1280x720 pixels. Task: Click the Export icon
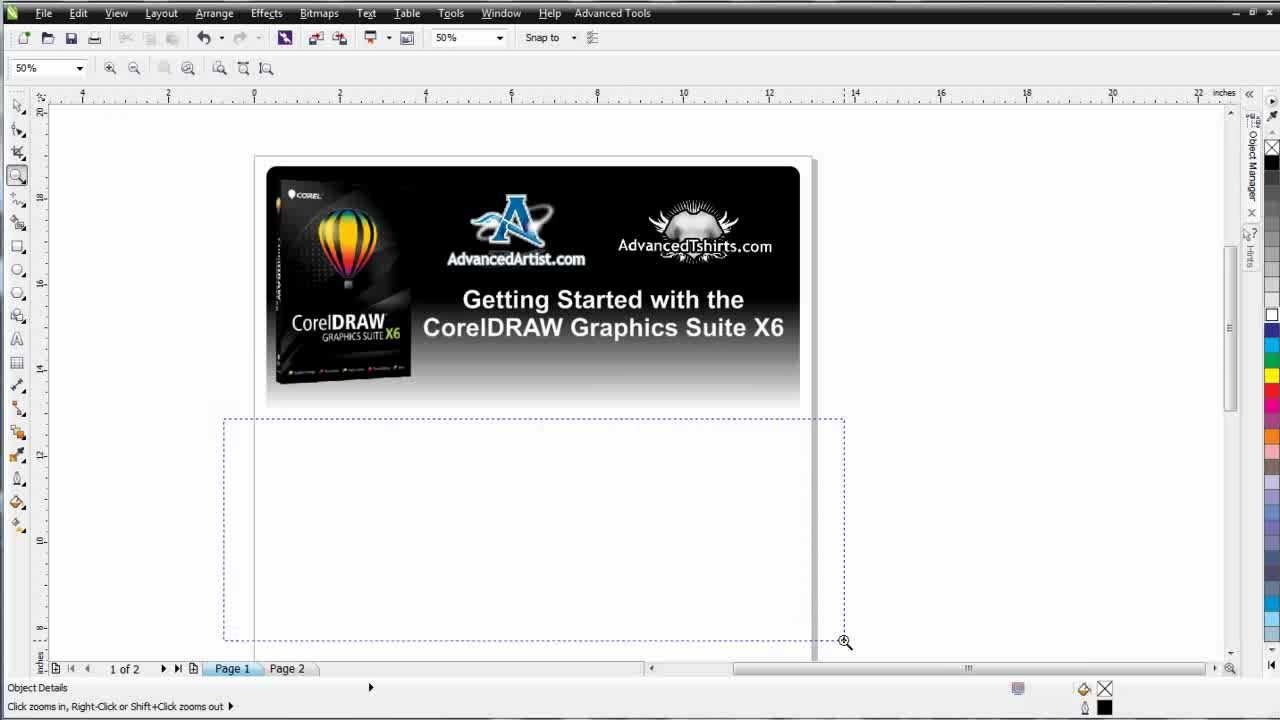coord(340,38)
